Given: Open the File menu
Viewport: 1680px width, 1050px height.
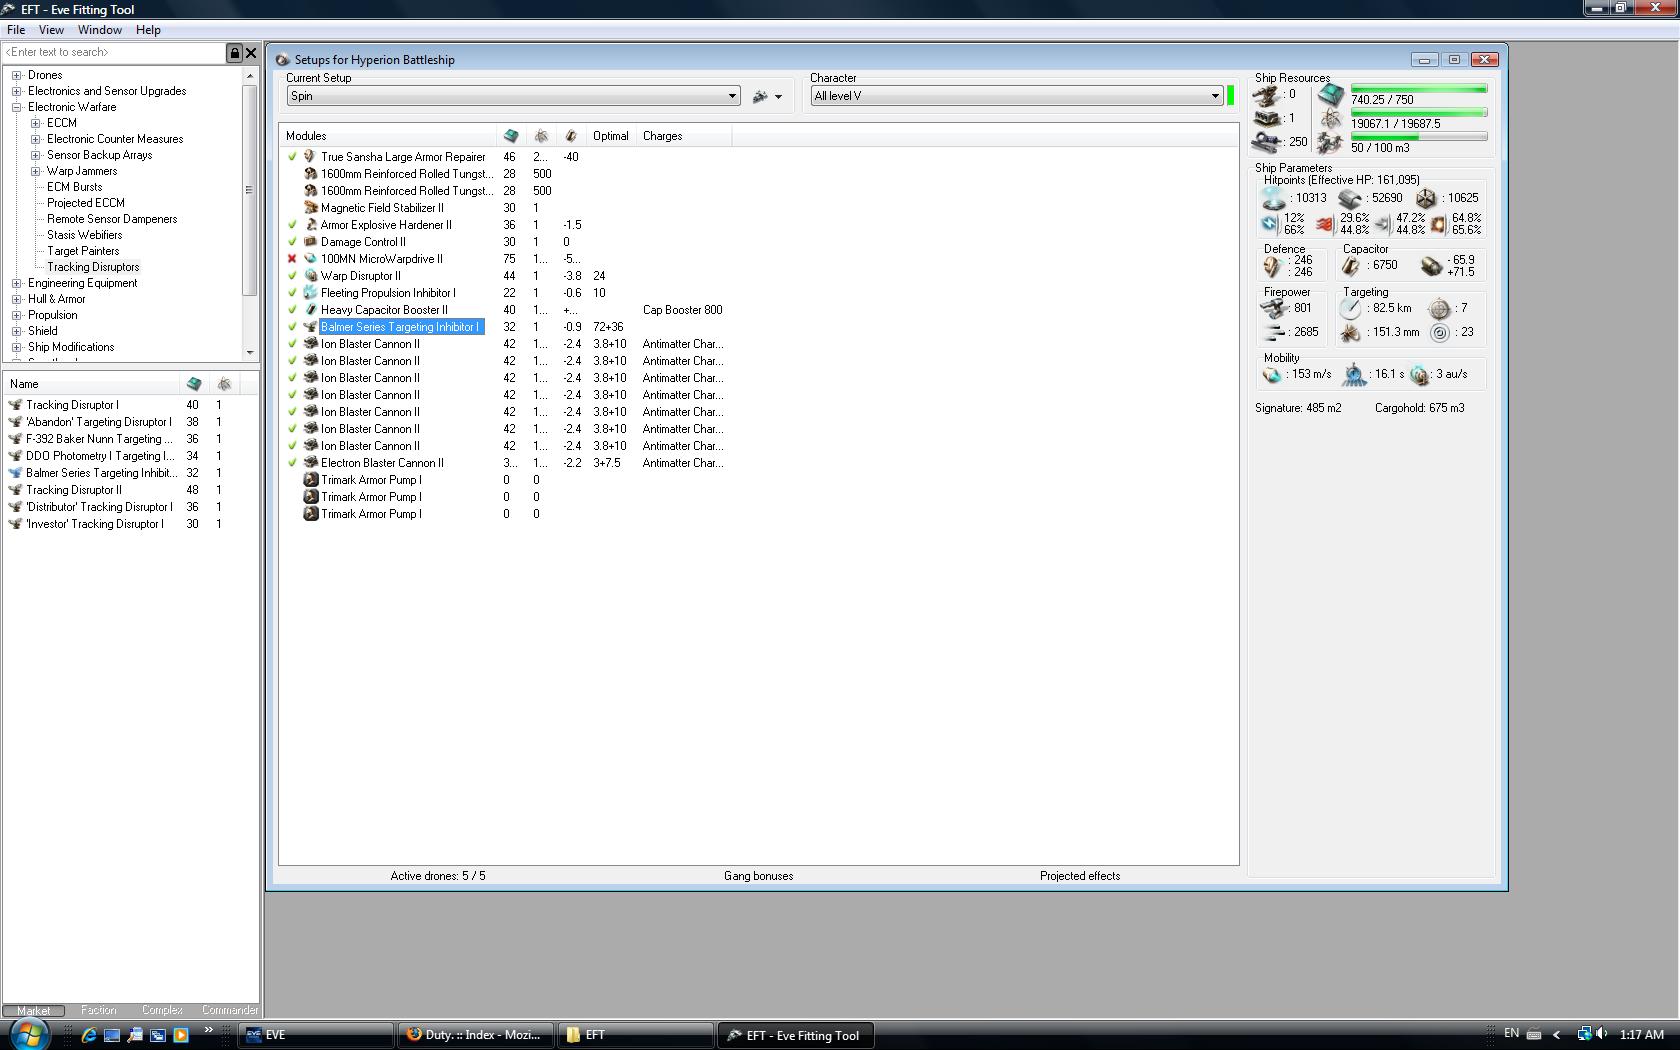Looking at the screenshot, I should [x=16, y=30].
